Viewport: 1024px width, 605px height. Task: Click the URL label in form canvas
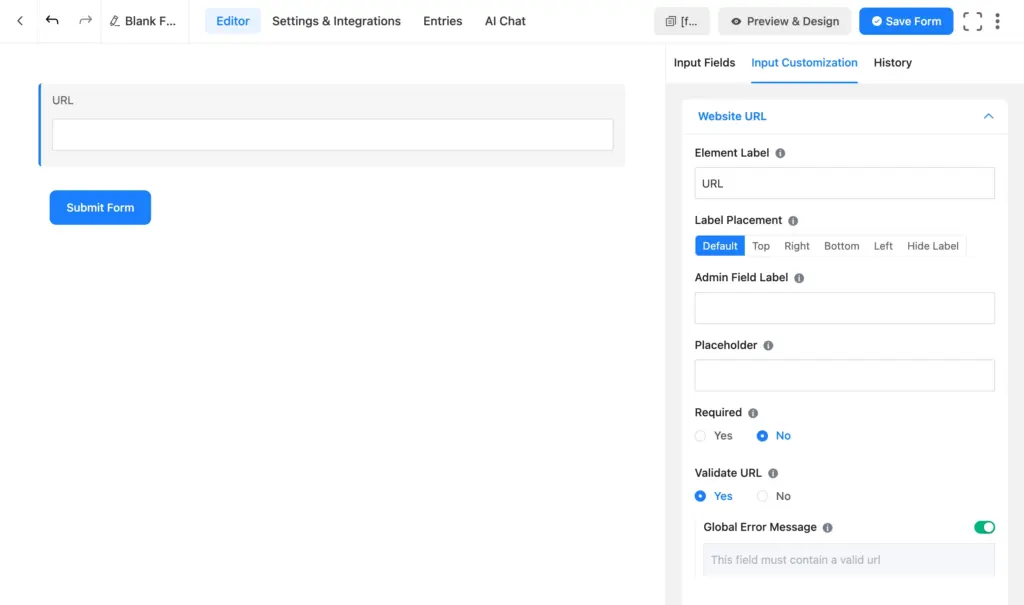click(x=63, y=101)
